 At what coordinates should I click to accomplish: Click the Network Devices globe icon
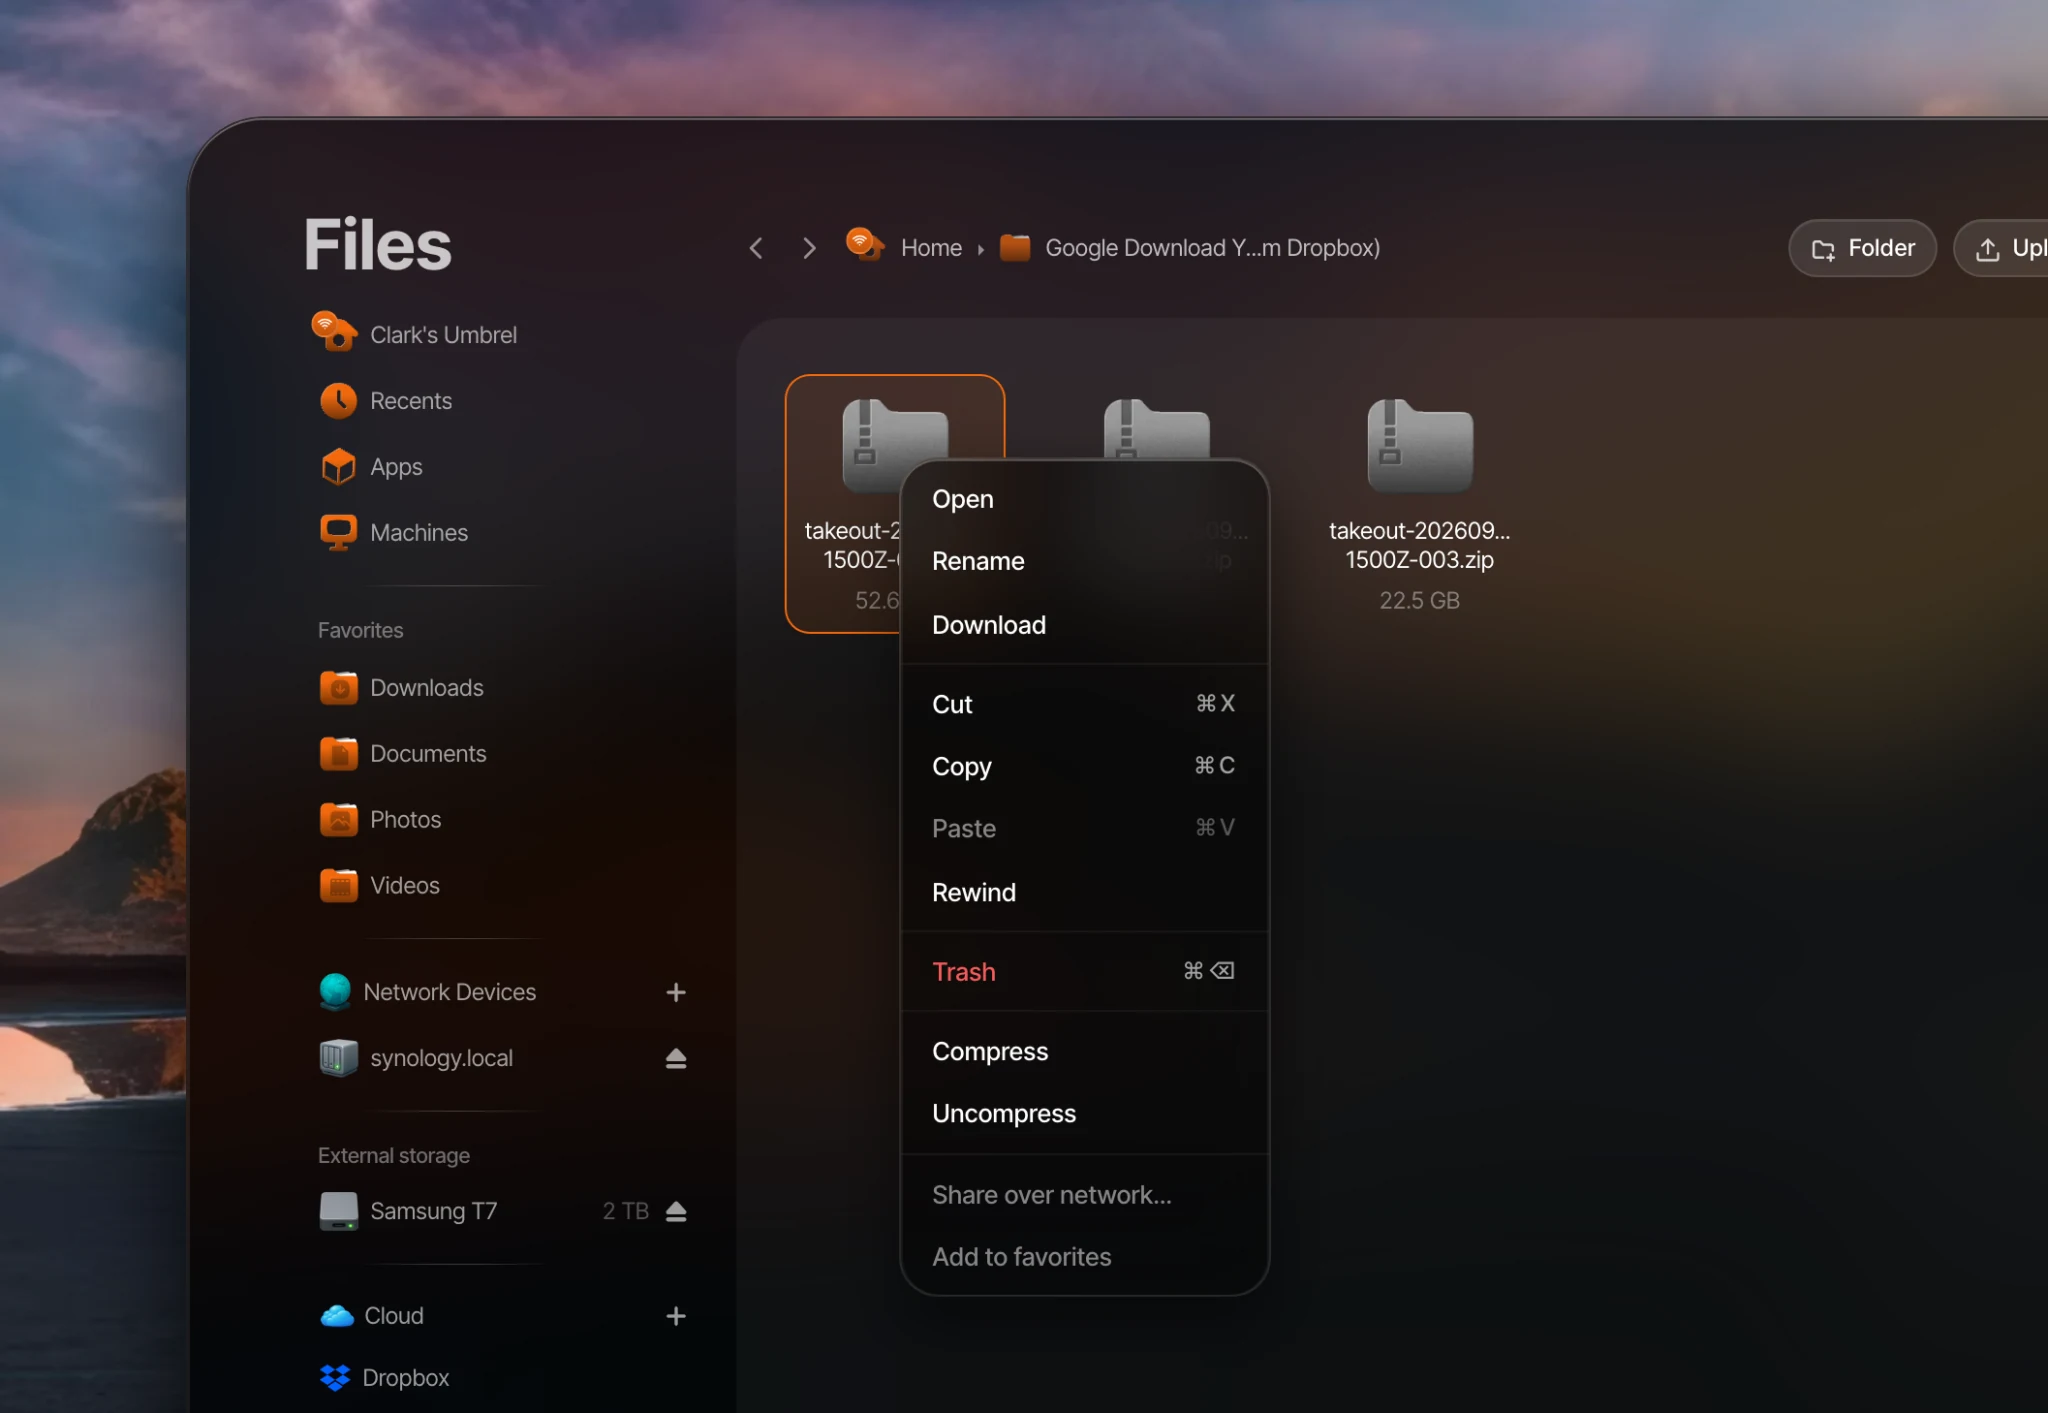pyautogui.click(x=335, y=991)
